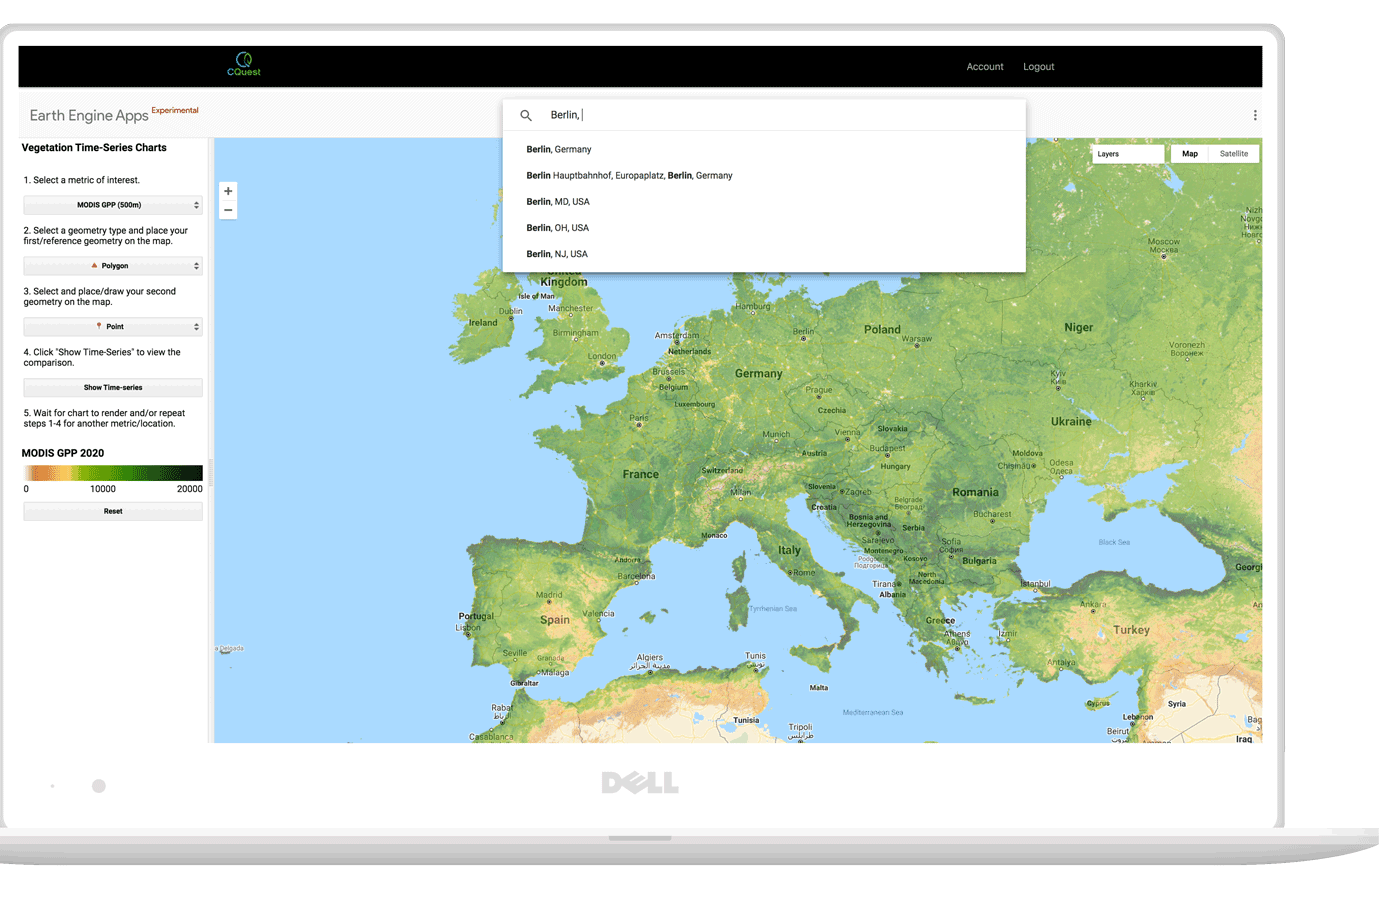Image resolution: width=1400 pixels, height=922 pixels.
Task: Click the MODIS GPP 2020 legend title
Action: pyautogui.click(x=63, y=453)
